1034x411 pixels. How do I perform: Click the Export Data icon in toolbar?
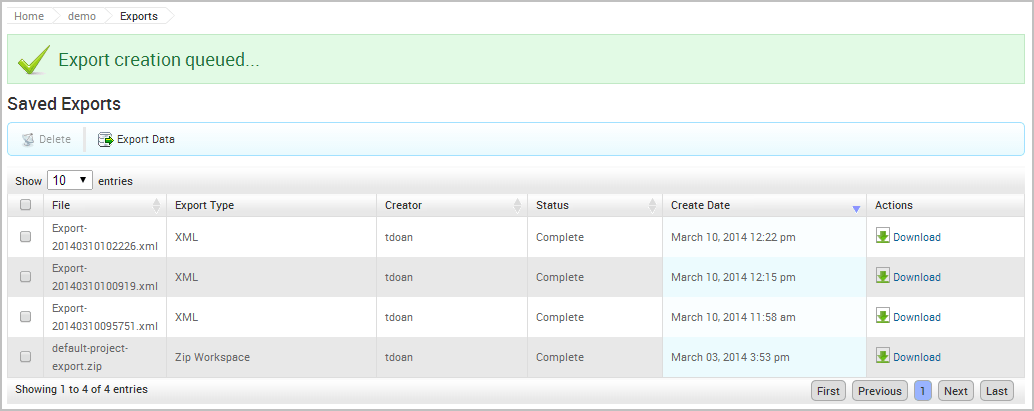(105, 140)
